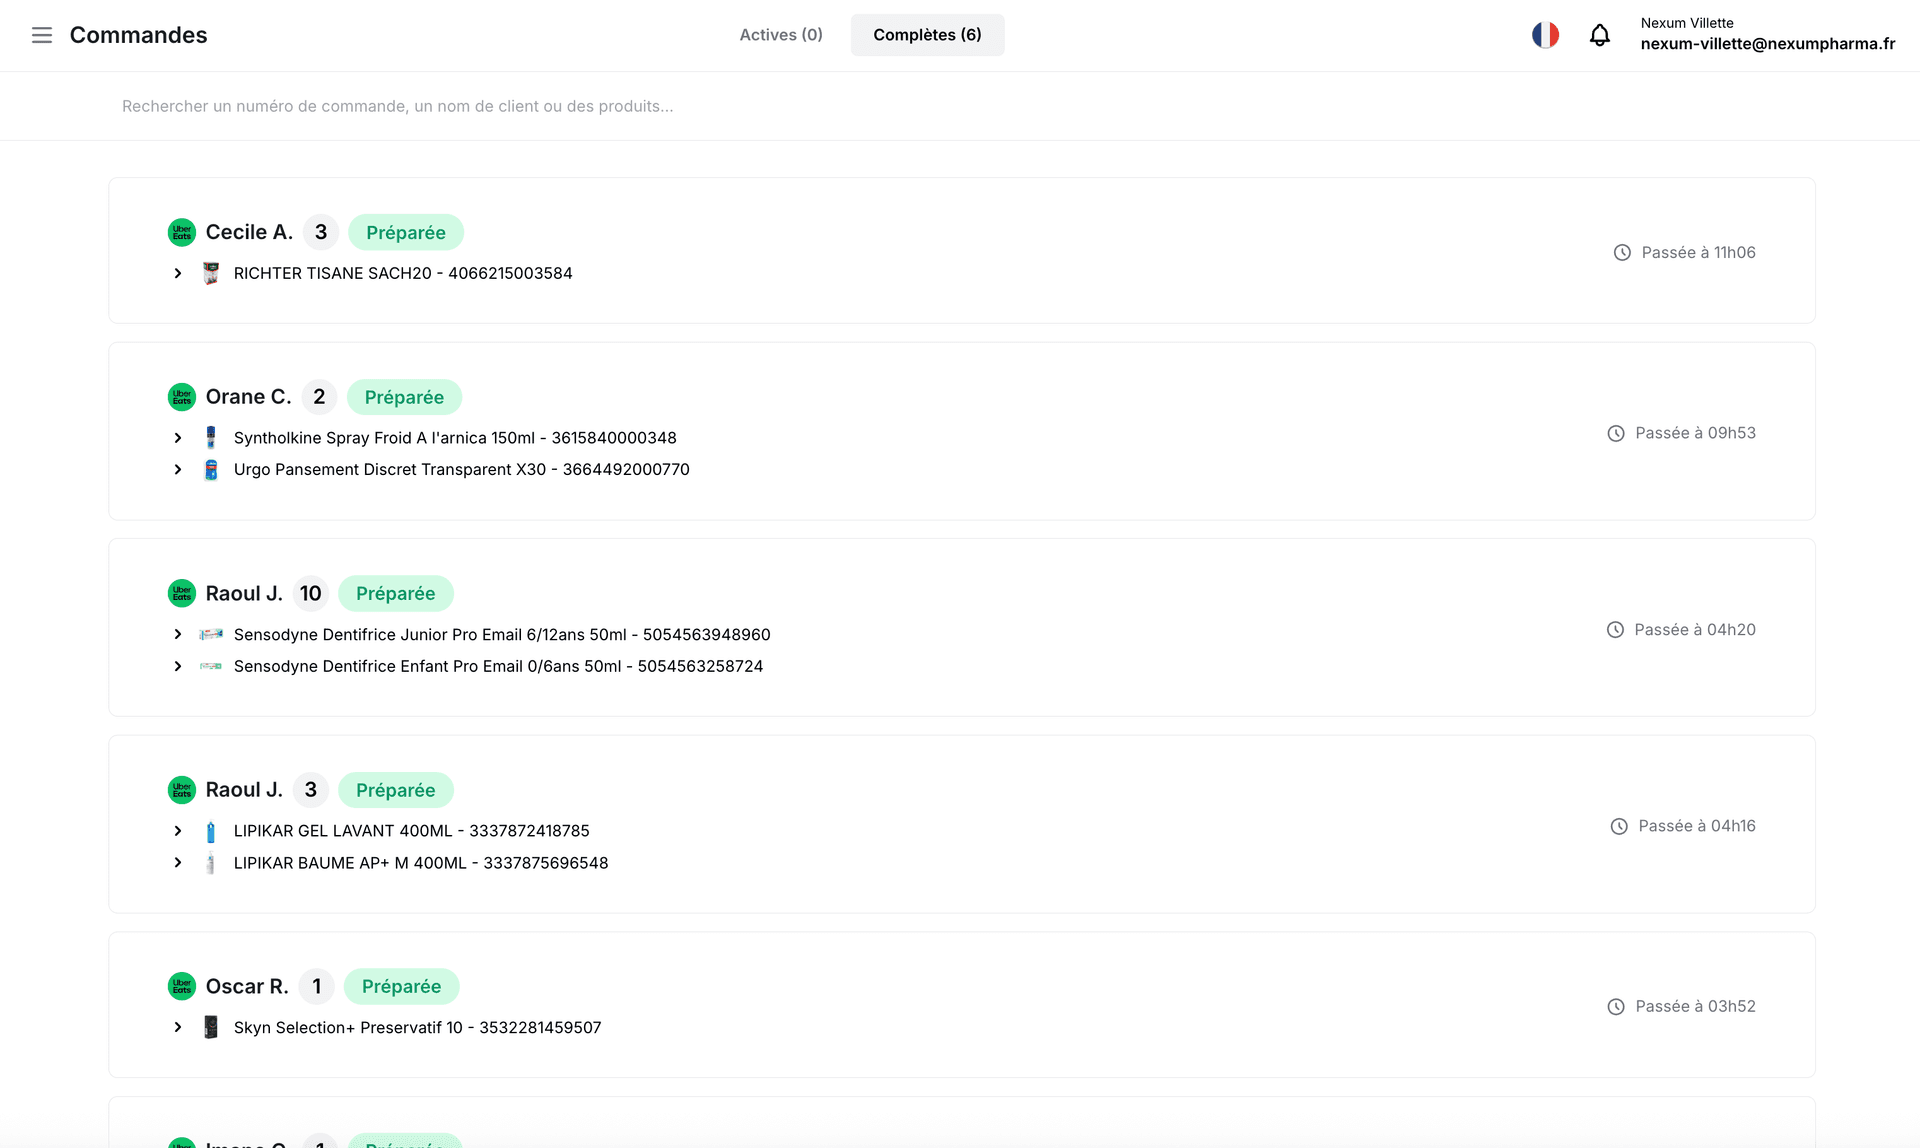Switch to Actives (0) tab
The image size is (1920, 1148).
[x=780, y=35]
